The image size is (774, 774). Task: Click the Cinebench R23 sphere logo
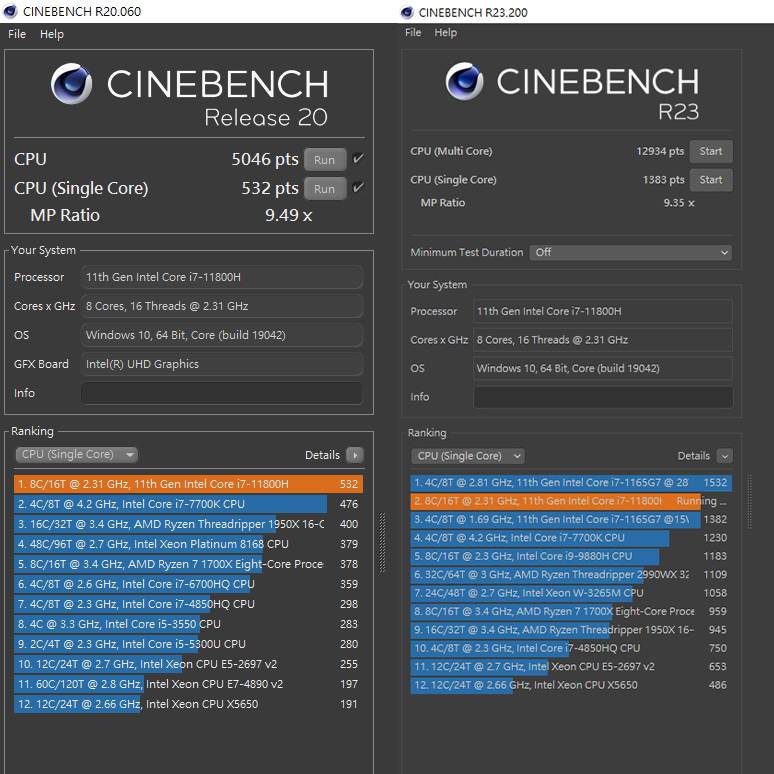(x=464, y=81)
